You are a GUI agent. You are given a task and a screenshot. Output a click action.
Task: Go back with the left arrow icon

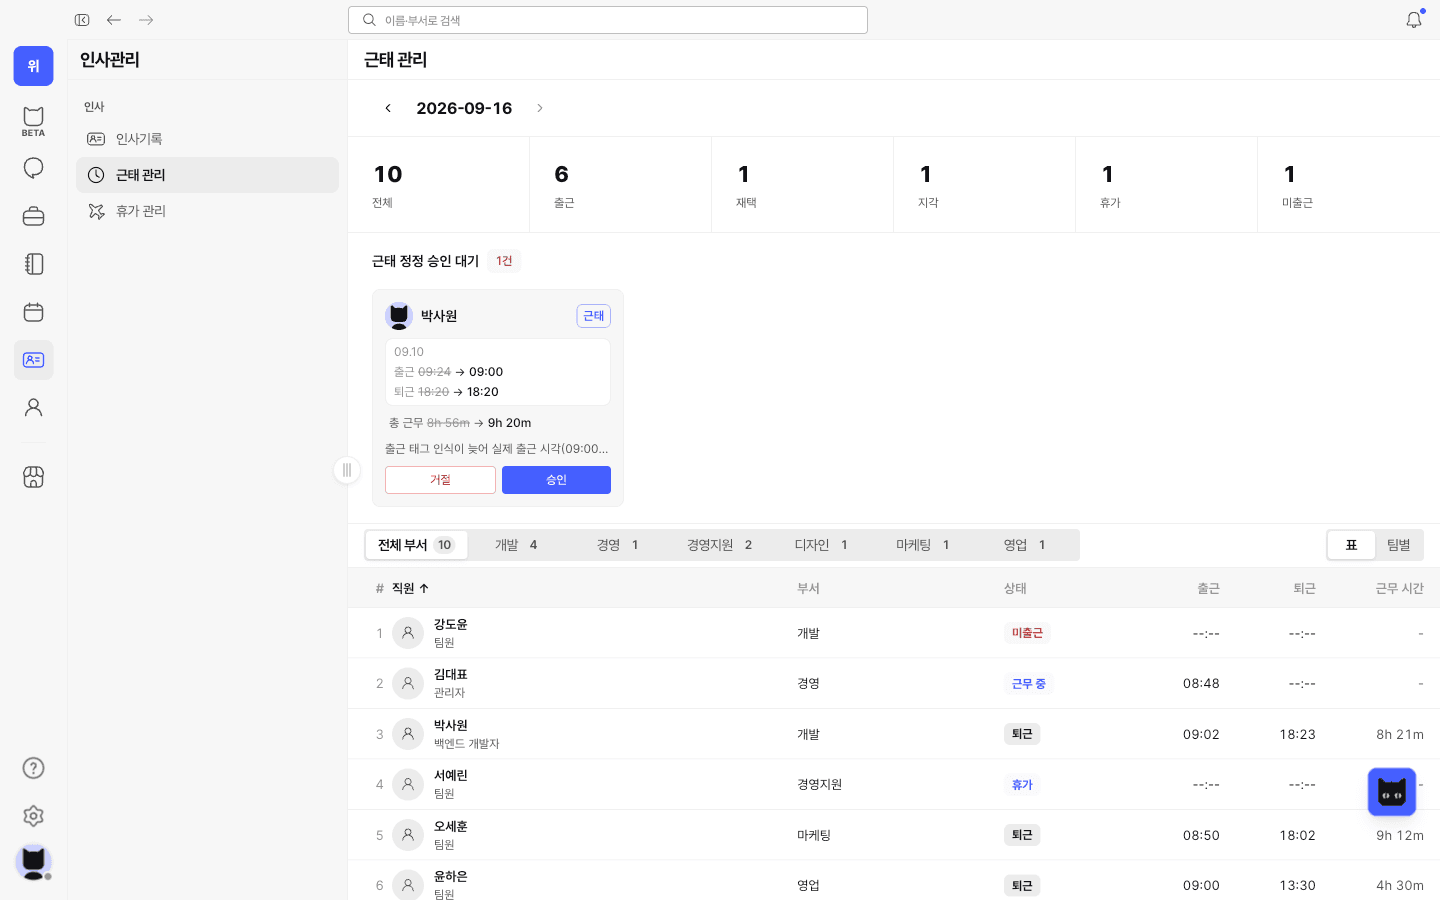[114, 20]
